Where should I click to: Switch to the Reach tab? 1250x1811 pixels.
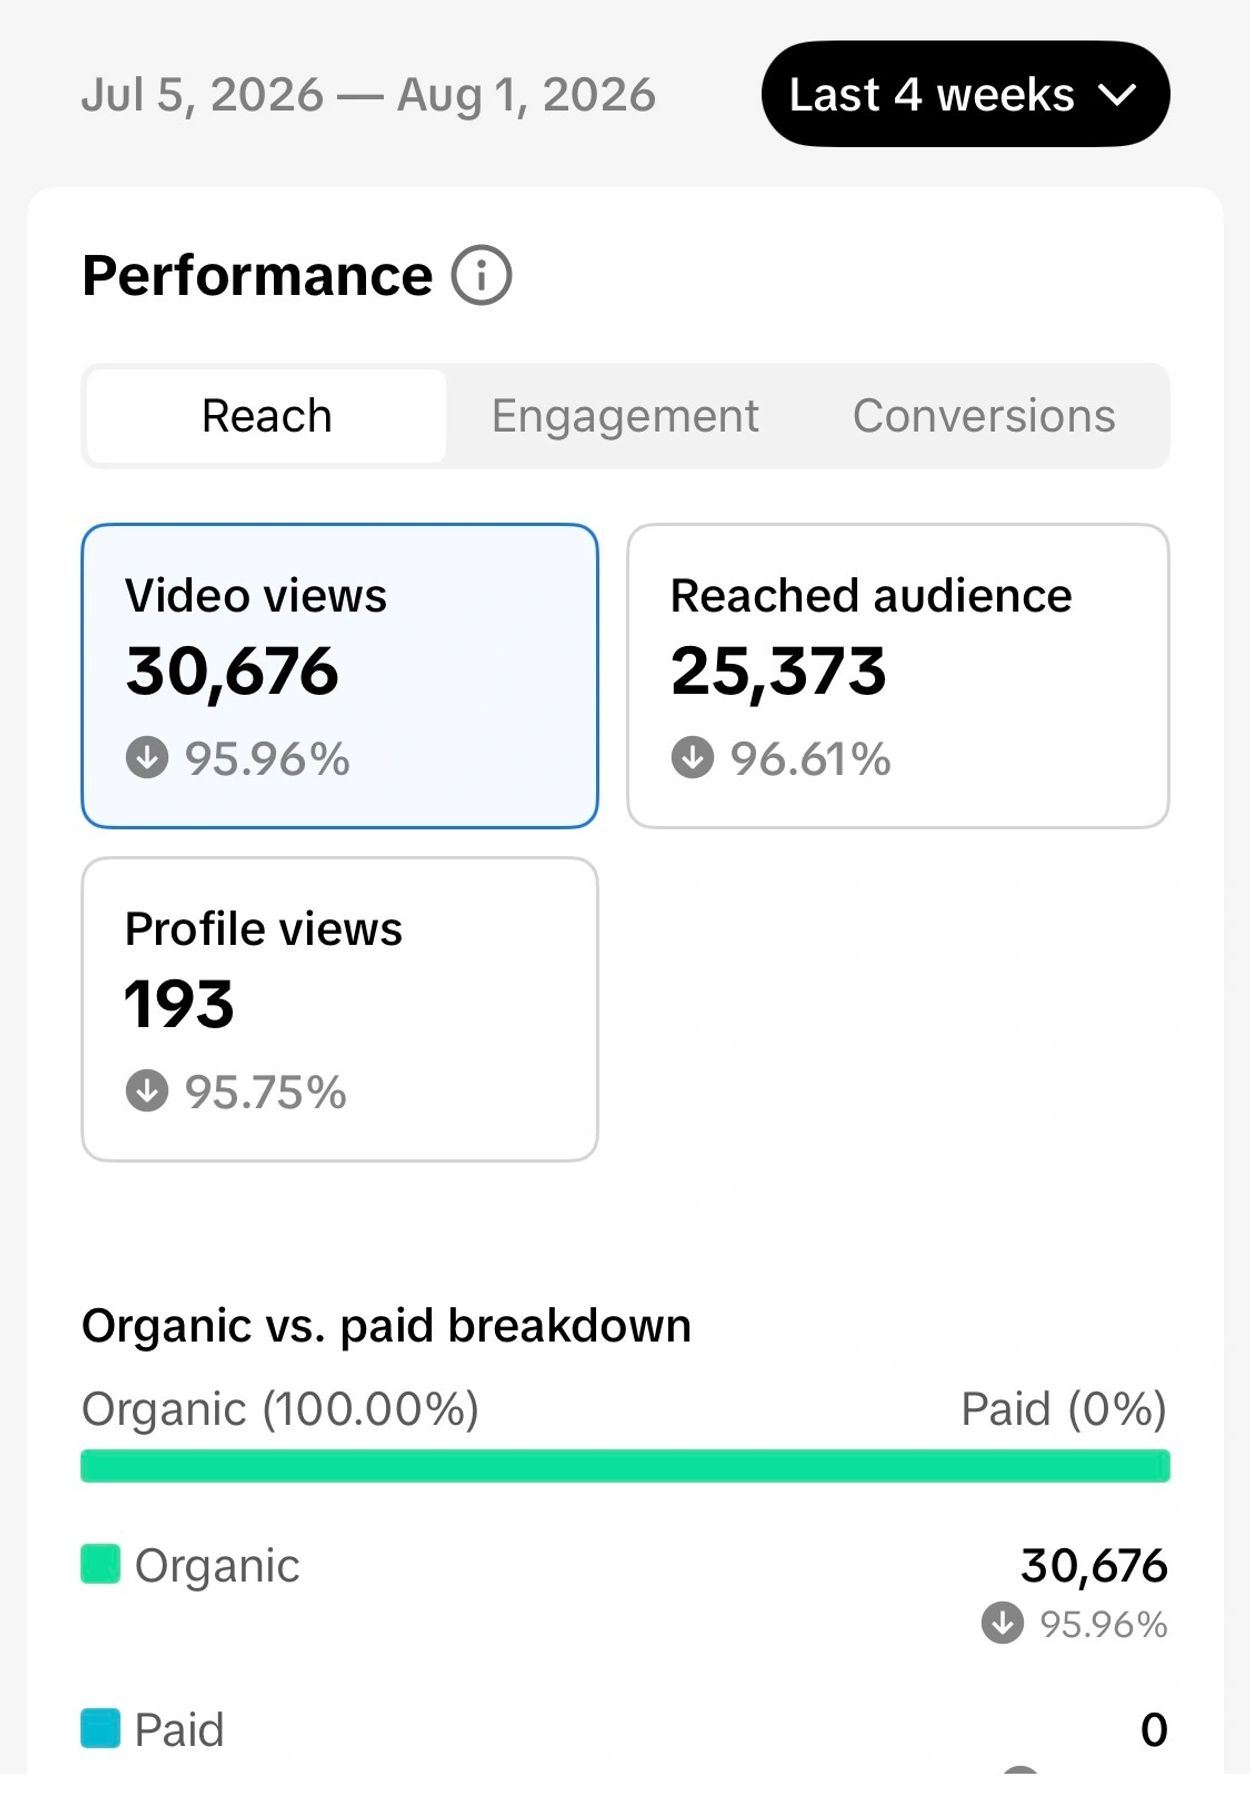pyautogui.click(x=266, y=416)
